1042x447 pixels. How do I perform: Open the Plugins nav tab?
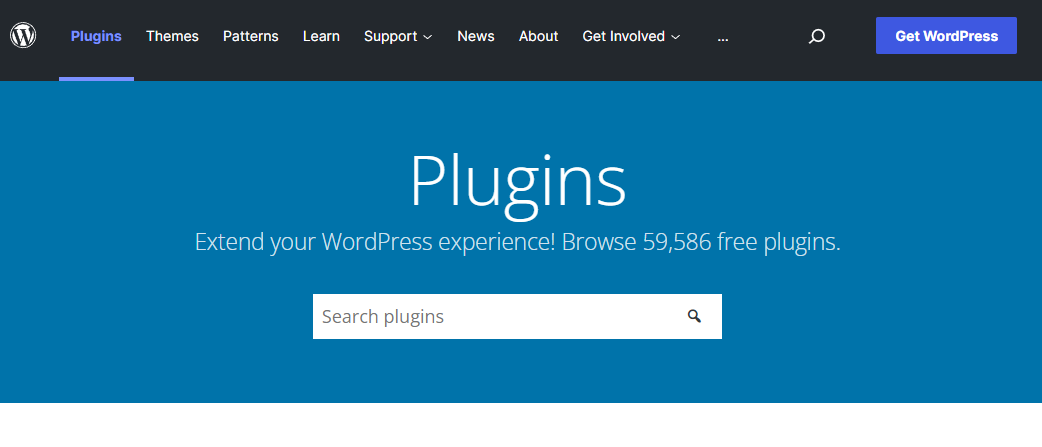click(96, 36)
